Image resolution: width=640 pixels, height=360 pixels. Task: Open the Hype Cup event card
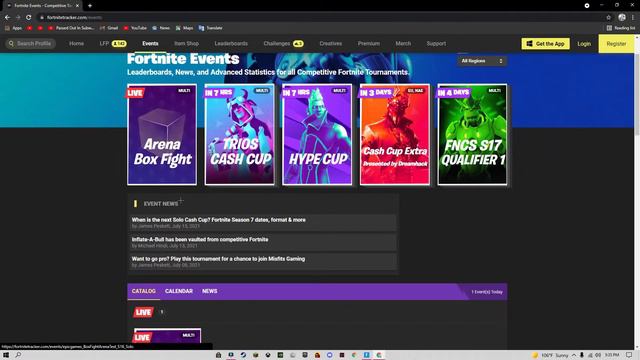tap(317, 134)
